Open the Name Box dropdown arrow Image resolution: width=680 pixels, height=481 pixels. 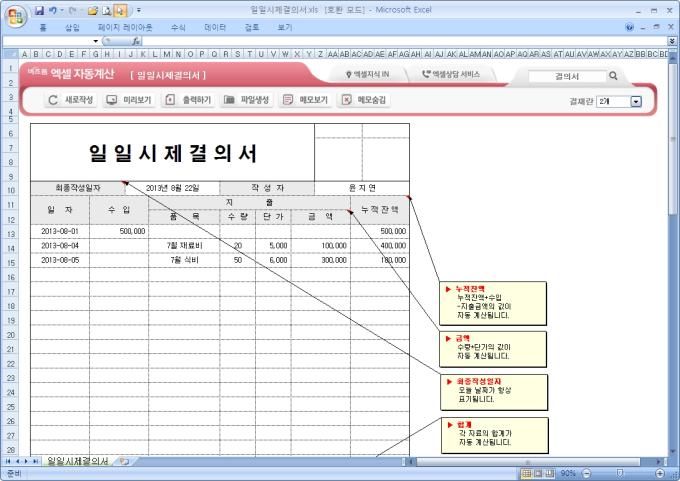pos(95,41)
